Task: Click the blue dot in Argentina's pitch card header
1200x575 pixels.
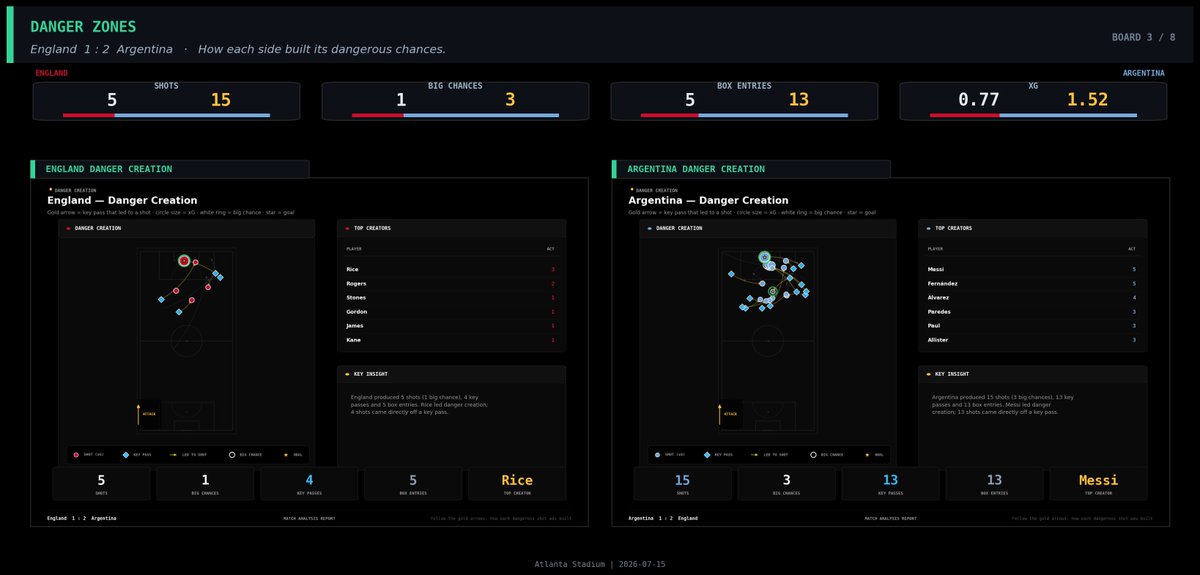Action: pos(649,228)
